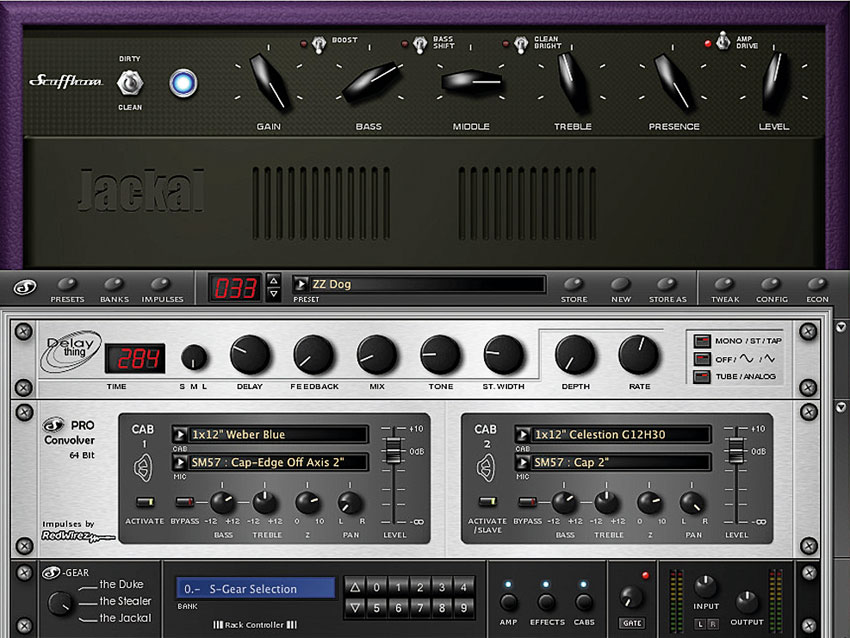
Task: Click the Amp bypass knob button
Action: pyautogui.click(x=508, y=602)
